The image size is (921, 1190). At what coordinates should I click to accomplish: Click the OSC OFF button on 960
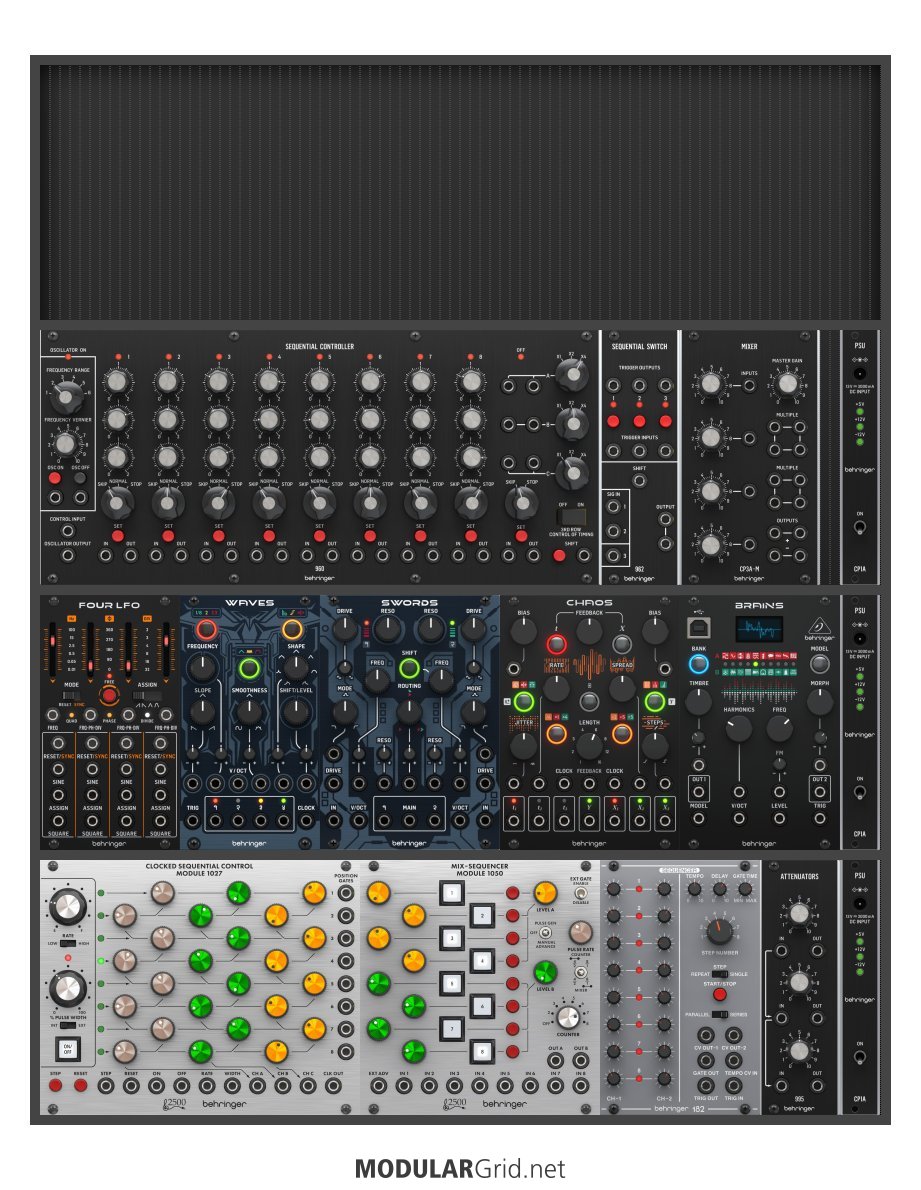pyautogui.click(x=80, y=478)
